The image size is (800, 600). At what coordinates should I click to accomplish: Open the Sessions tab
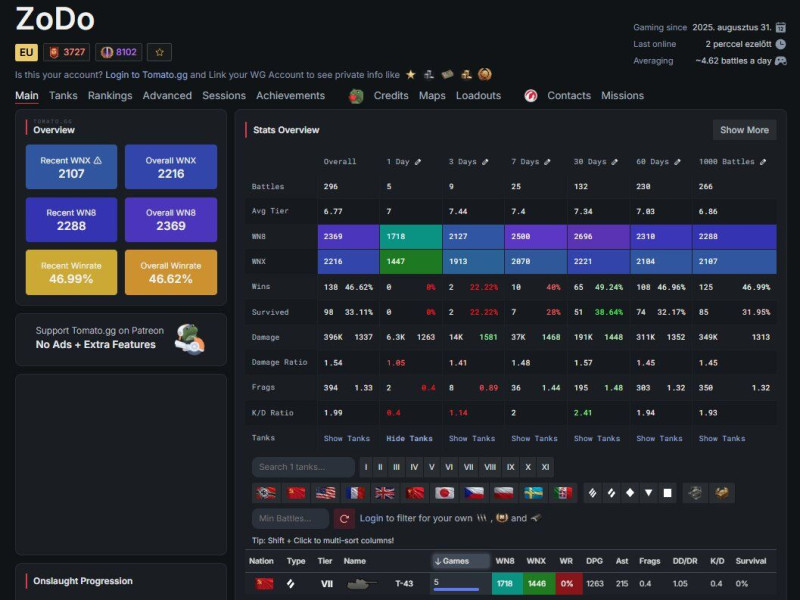(224, 95)
